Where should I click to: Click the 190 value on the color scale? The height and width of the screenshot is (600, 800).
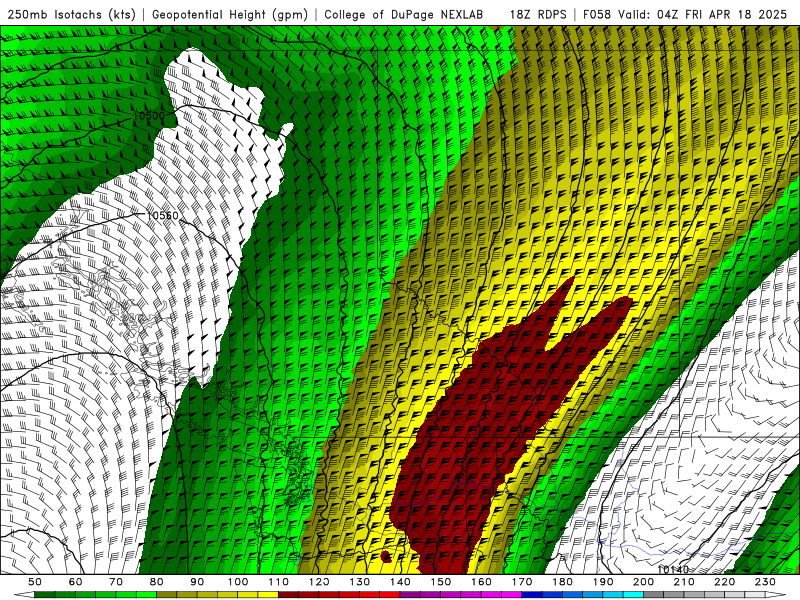tap(603, 582)
